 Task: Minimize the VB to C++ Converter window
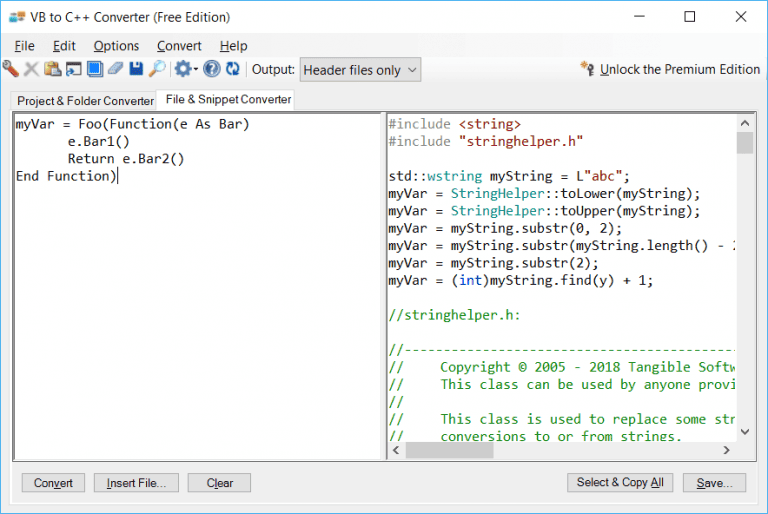(x=639, y=17)
